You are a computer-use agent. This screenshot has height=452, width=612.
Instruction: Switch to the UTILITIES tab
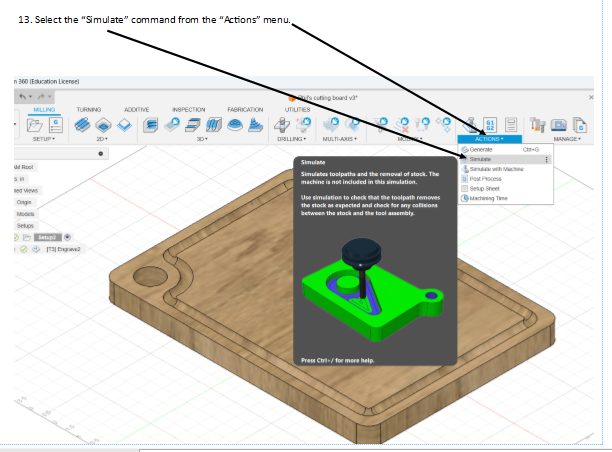click(x=297, y=110)
